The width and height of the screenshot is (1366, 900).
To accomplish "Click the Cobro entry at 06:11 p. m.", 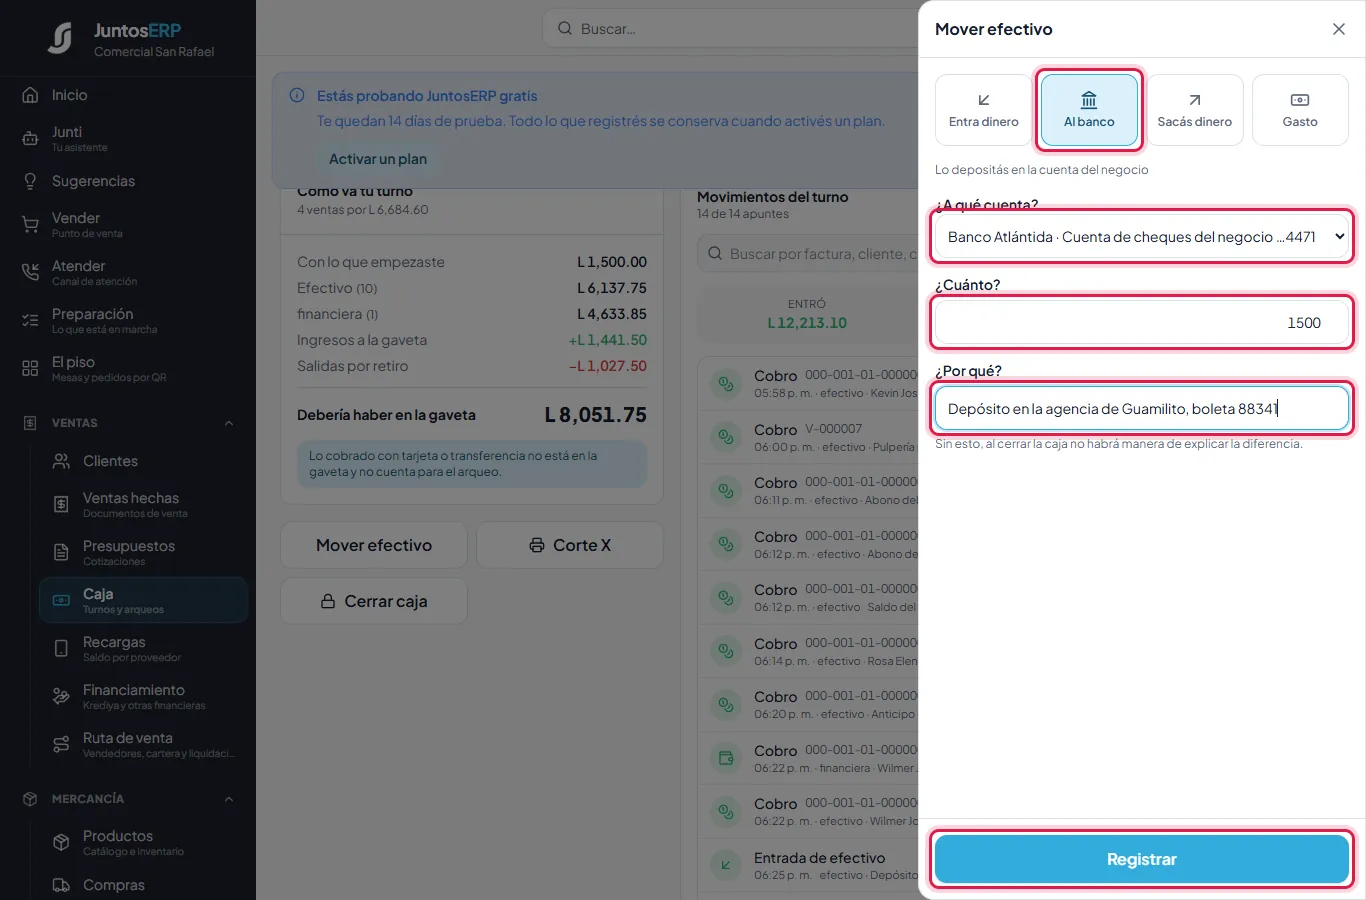I will point(808,490).
